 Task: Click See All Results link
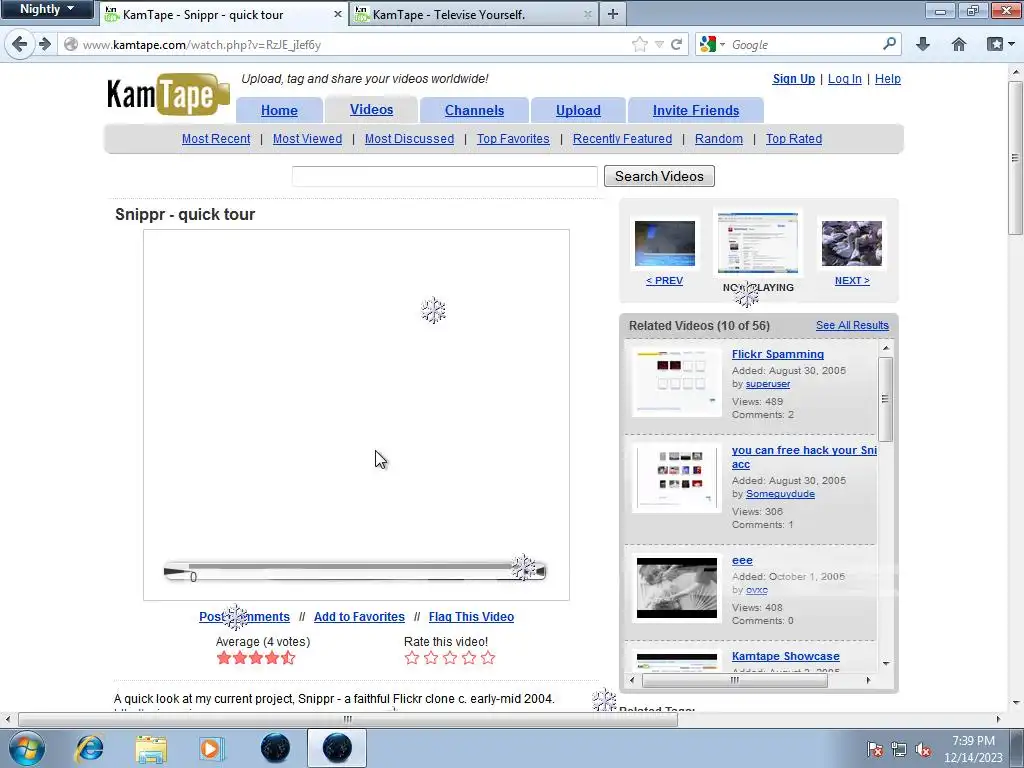(x=852, y=325)
